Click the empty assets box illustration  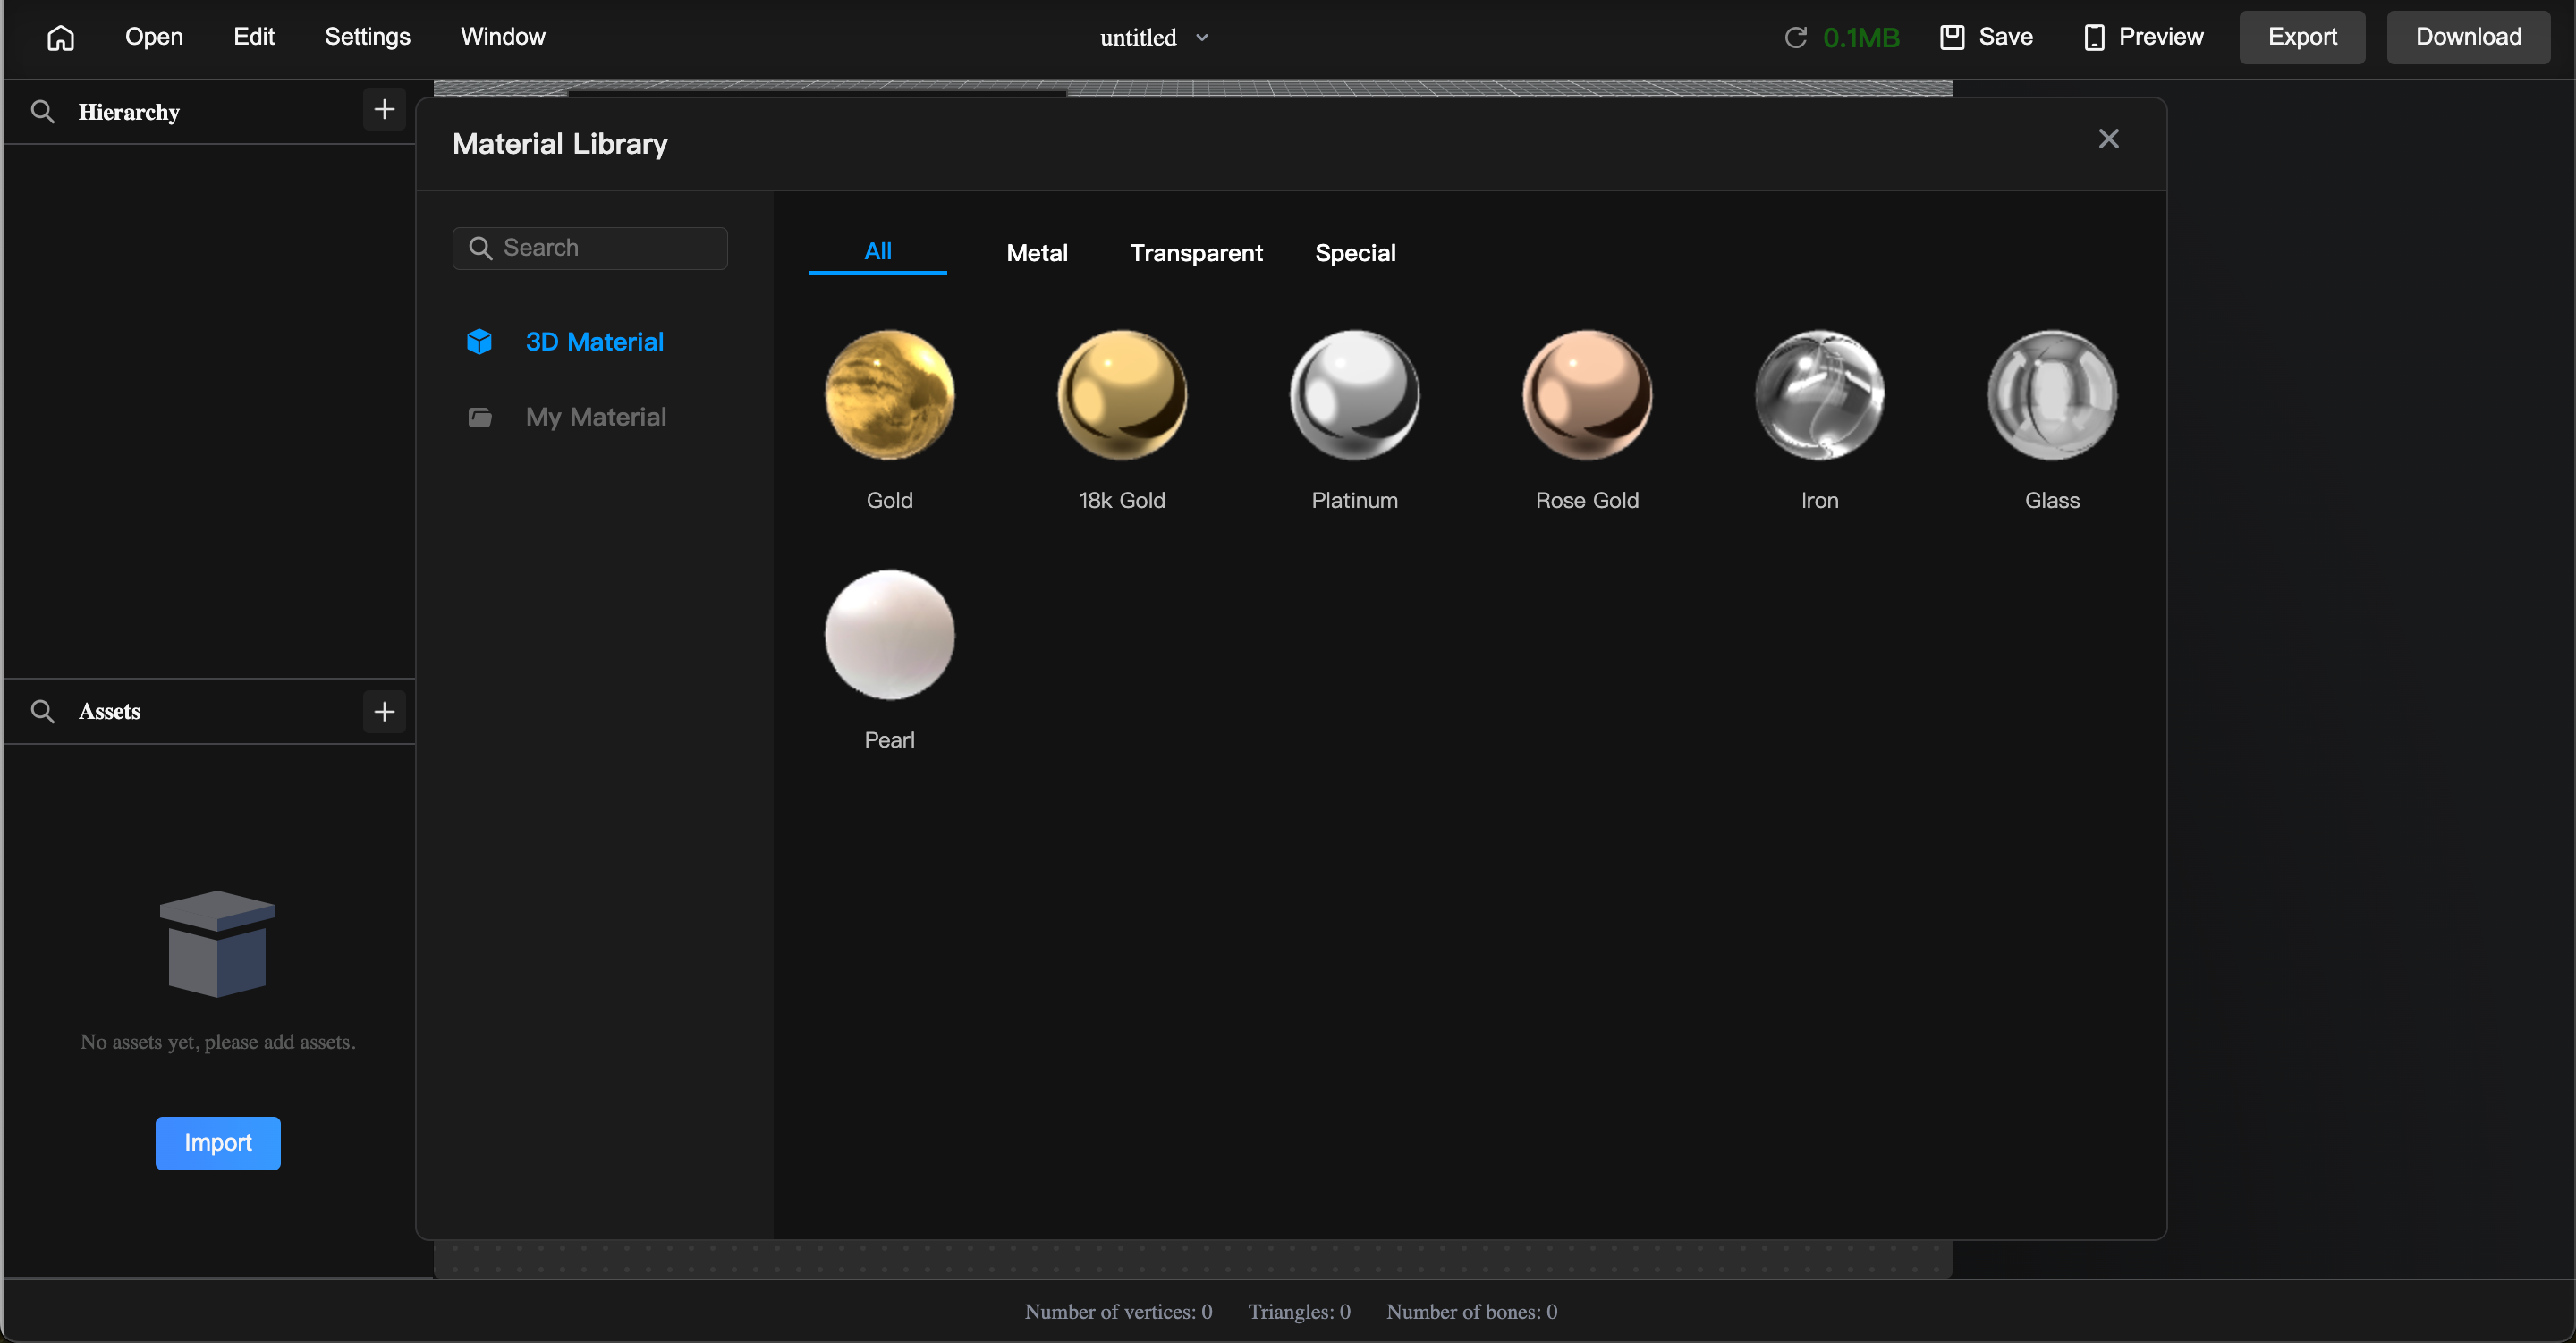[217, 944]
